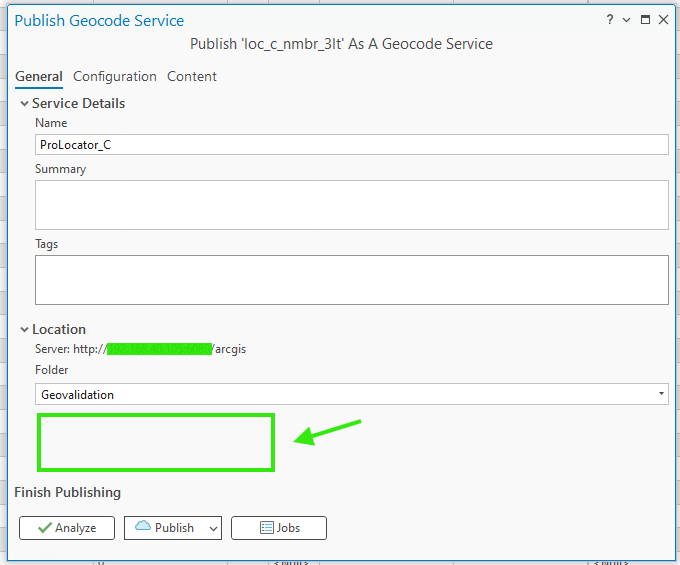Click the cloud Publish icon
This screenshot has width=680, height=565.
click(x=142, y=527)
